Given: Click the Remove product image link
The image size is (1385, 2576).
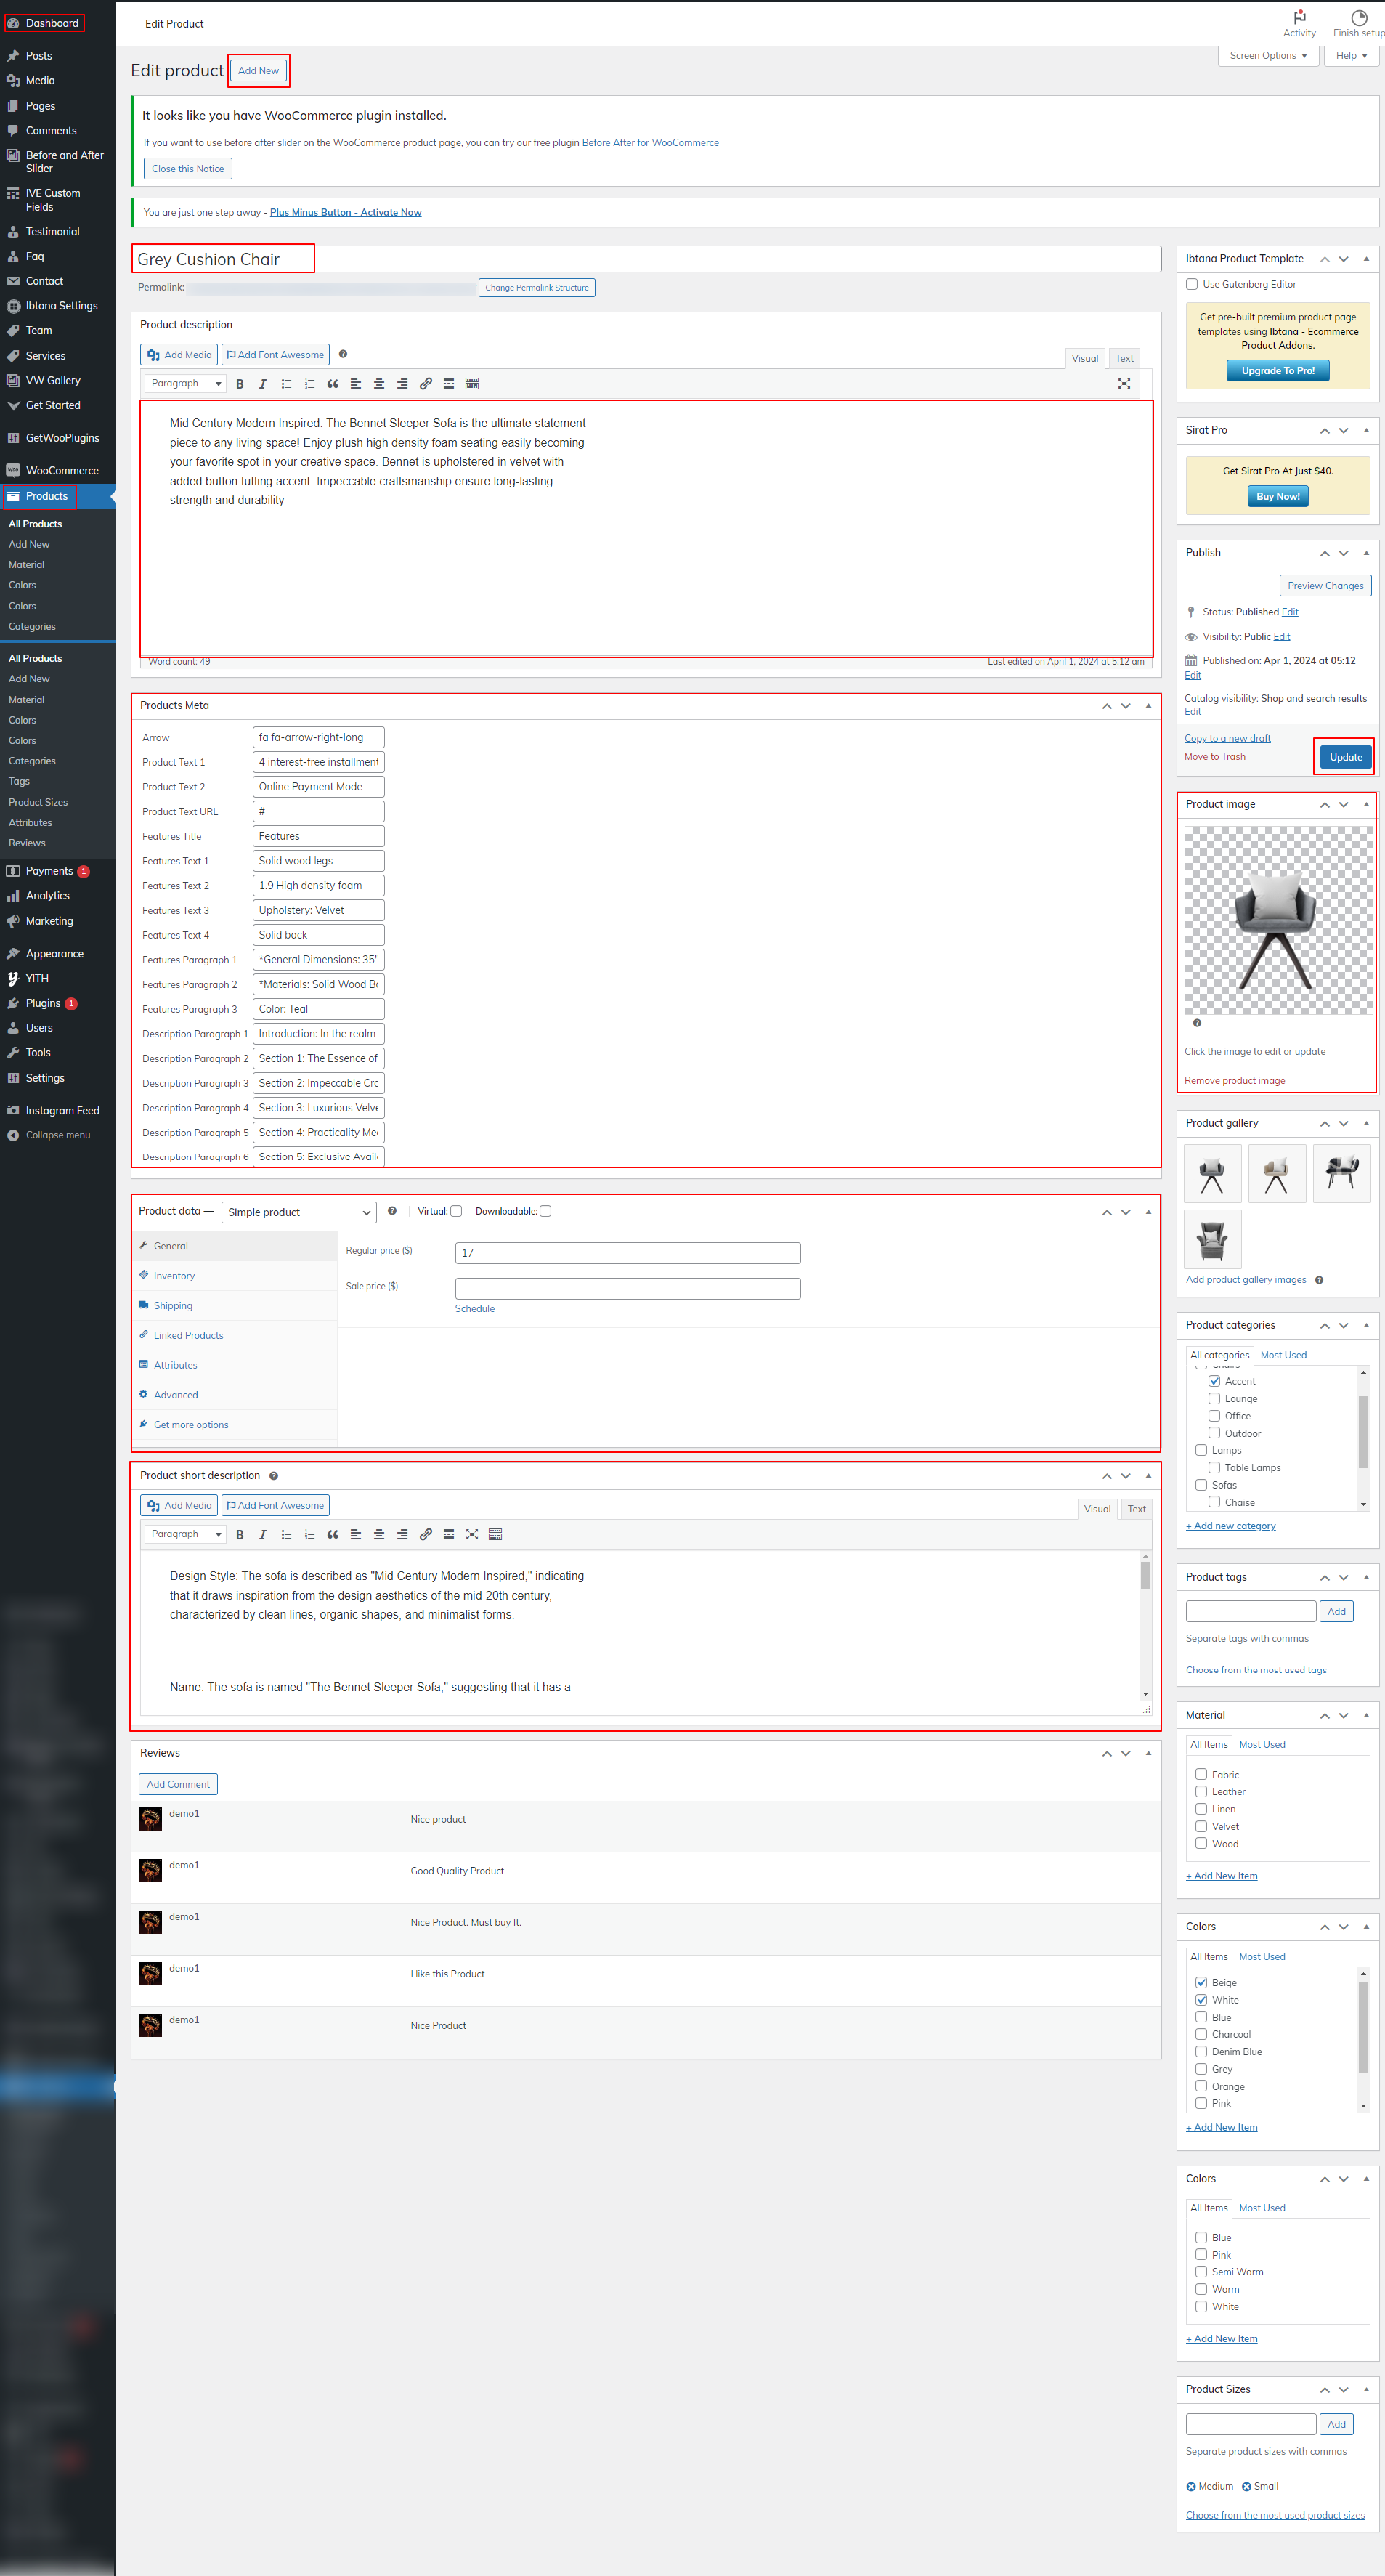Looking at the screenshot, I should tap(1234, 1080).
